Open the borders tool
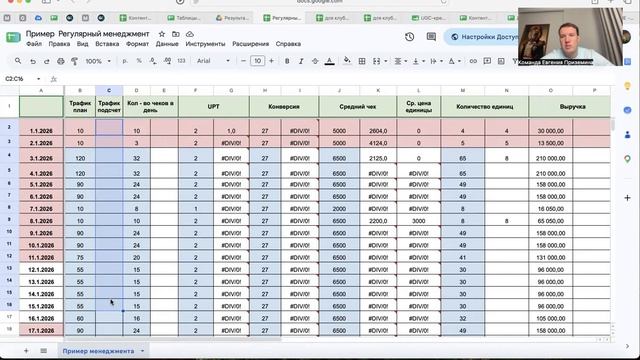The image size is (640, 360). 362,61
